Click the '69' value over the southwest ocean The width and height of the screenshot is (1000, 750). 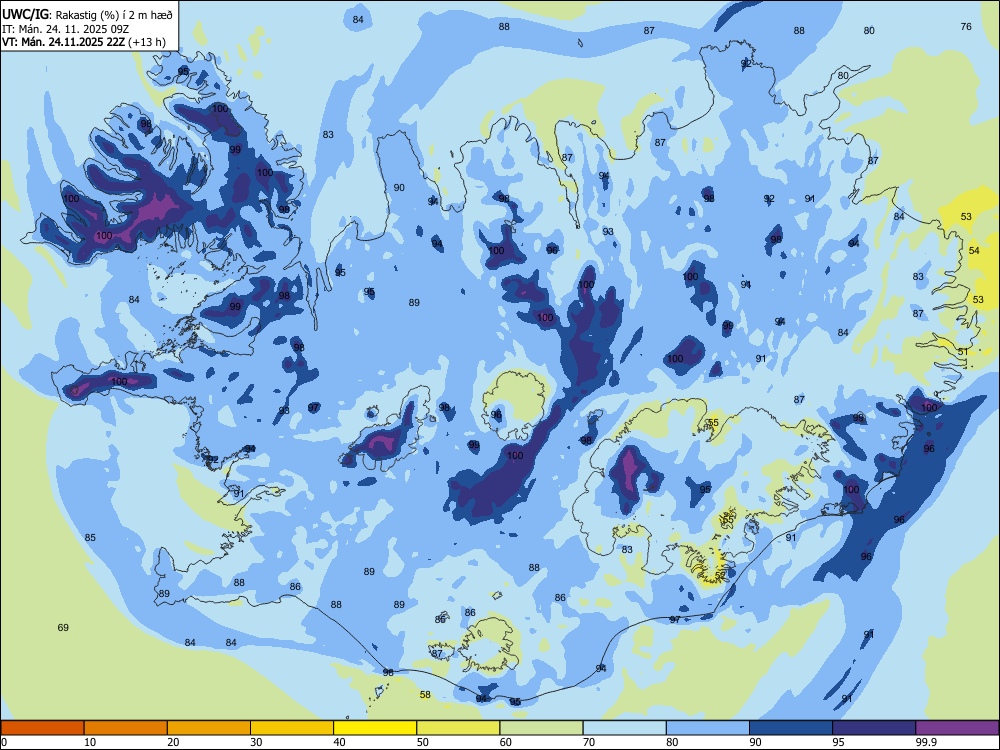[63, 628]
